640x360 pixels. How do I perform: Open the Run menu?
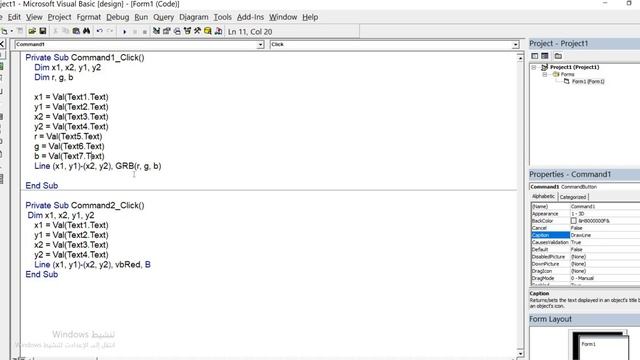141,17
